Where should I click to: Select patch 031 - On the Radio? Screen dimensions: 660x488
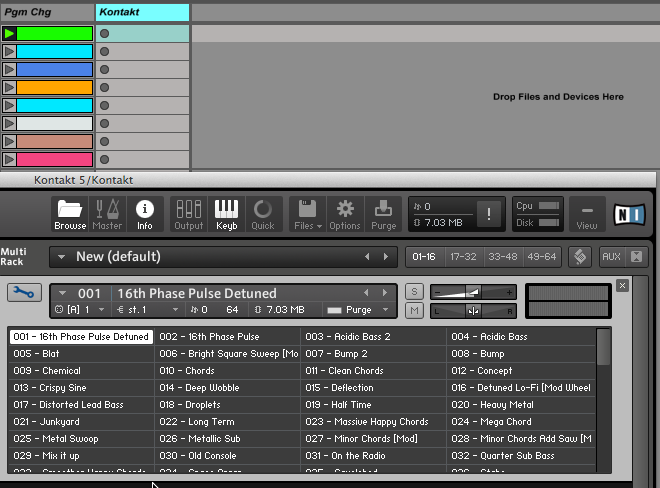click(x=373, y=456)
